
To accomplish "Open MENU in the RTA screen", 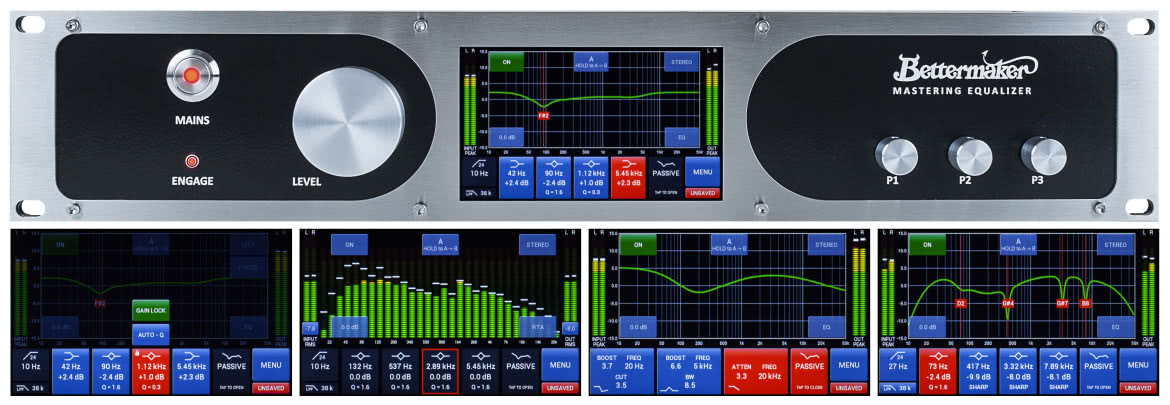I will pos(560,365).
